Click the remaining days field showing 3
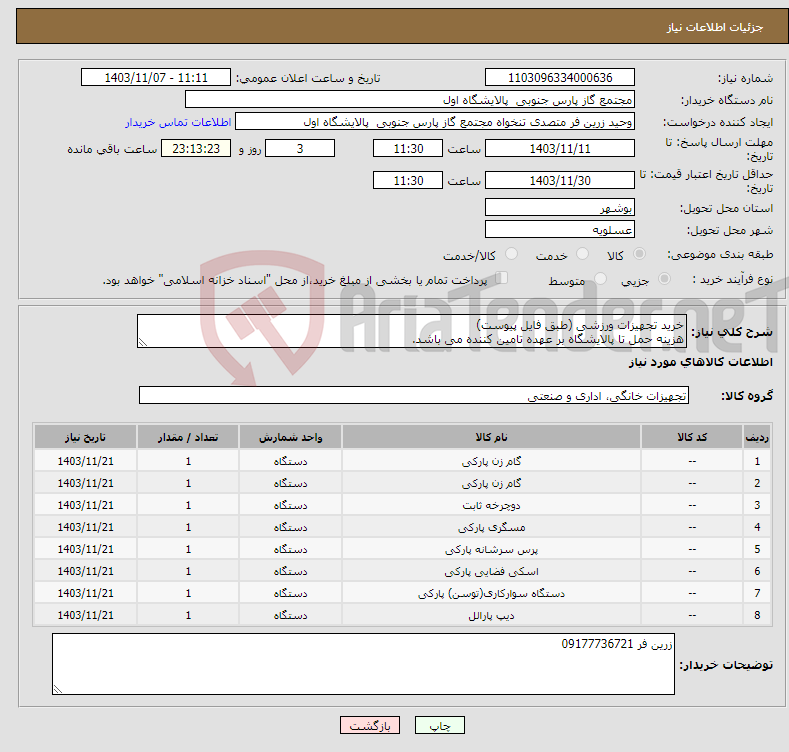Viewport: 789px width, 752px height. coord(300,148)
